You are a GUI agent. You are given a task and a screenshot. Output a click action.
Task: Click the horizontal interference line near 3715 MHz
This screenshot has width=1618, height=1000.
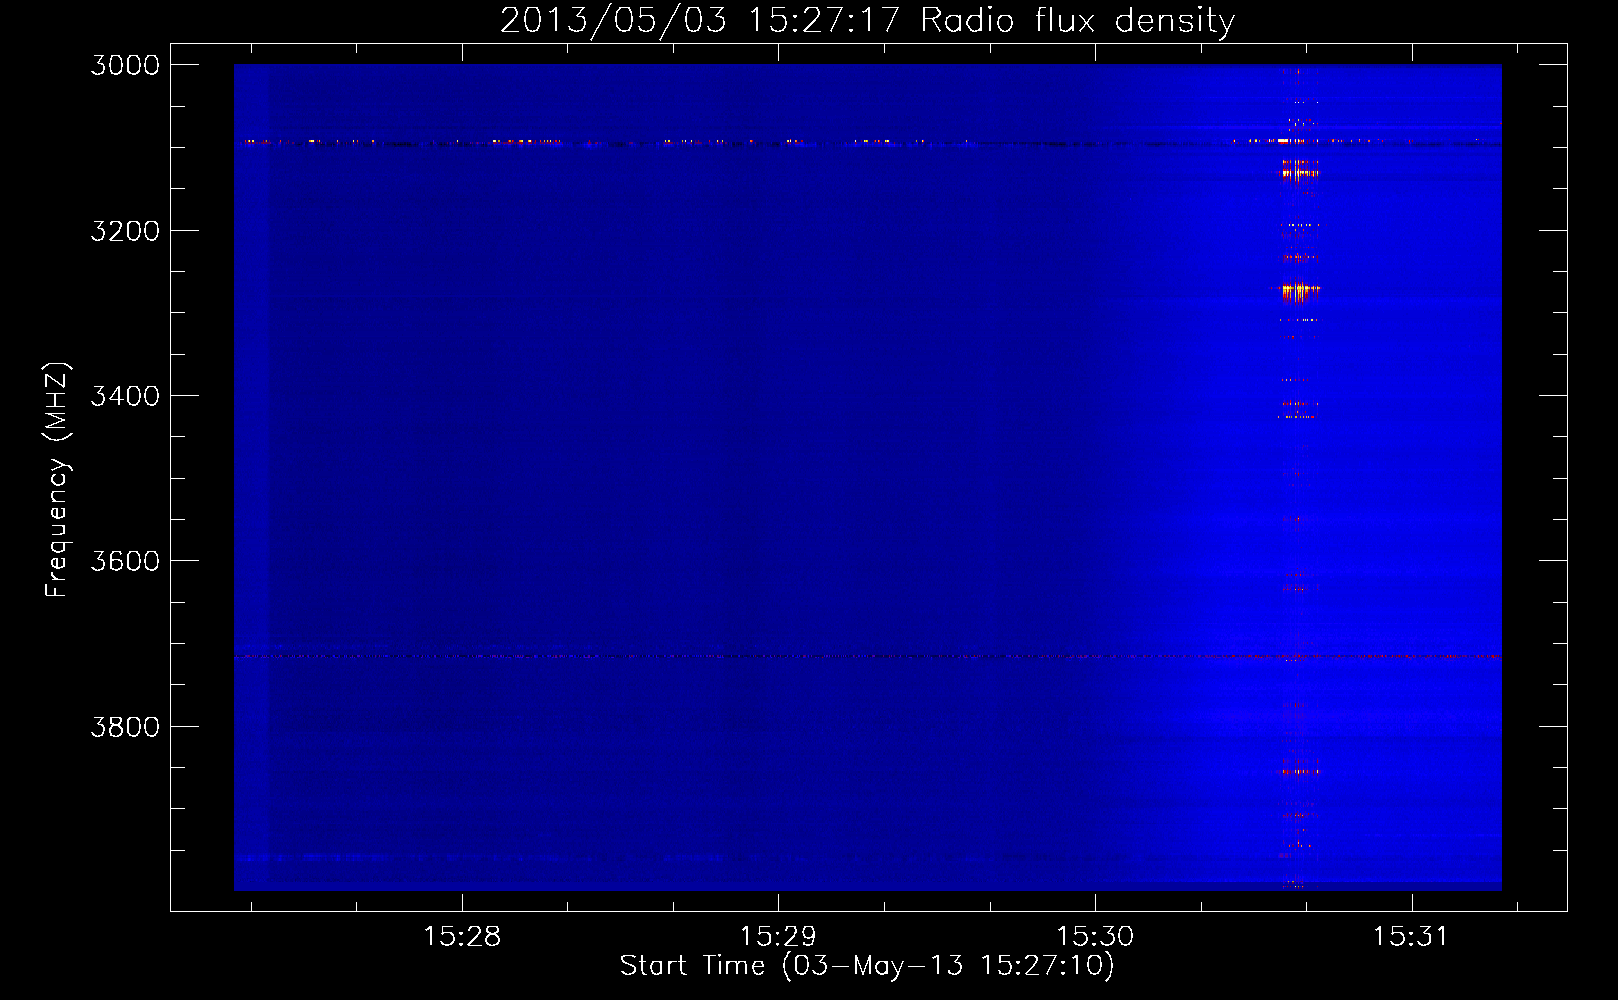(867, 657)
